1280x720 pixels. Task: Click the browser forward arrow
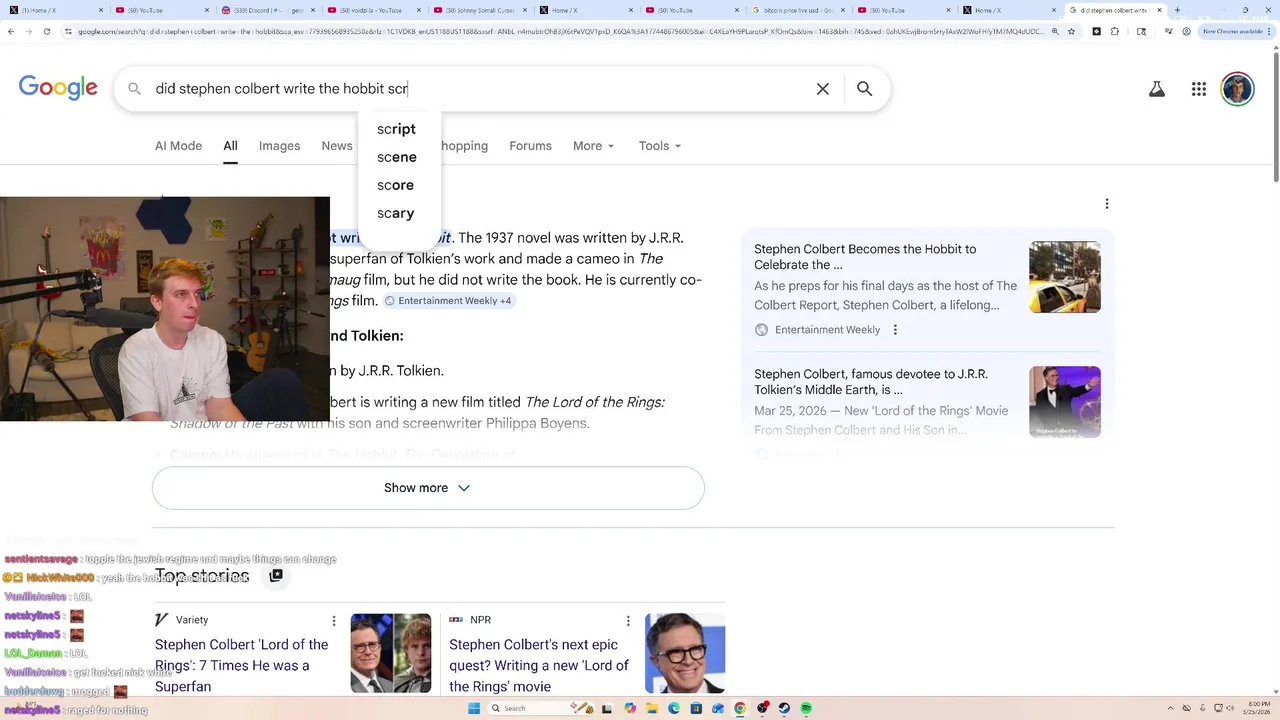pyautogui.click(x=30, y=31)
